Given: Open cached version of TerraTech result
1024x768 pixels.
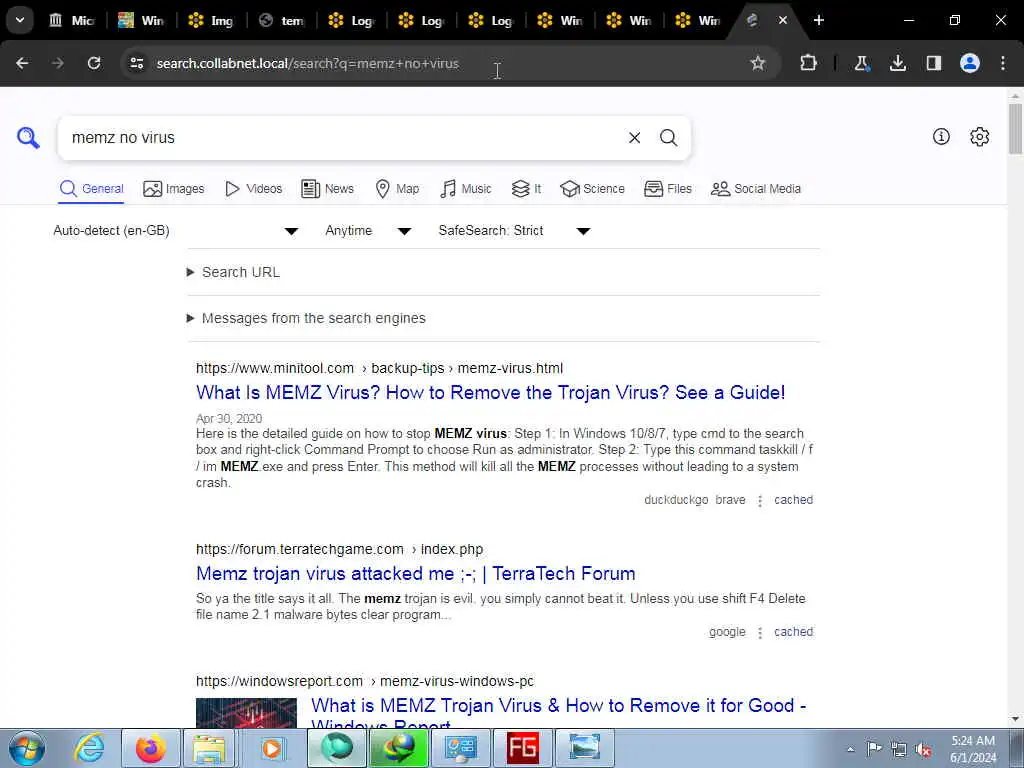Looking at the screenshot, I should click(793, 632).
